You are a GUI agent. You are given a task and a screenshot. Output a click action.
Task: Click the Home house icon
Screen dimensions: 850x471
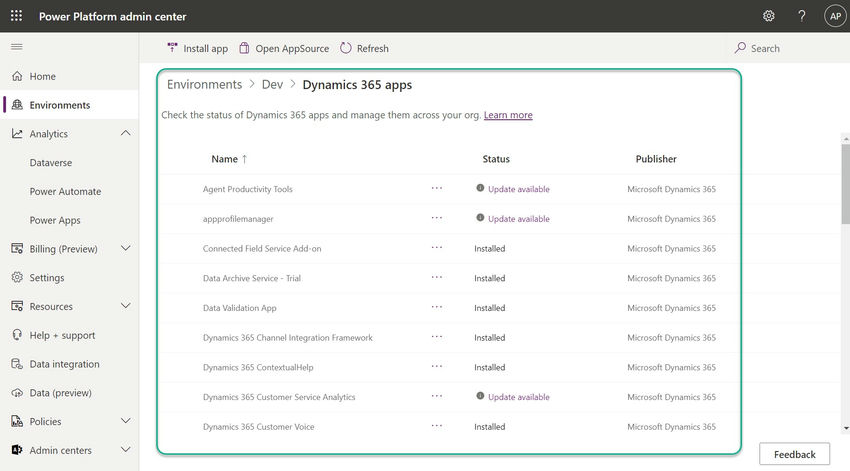point(17,76)
